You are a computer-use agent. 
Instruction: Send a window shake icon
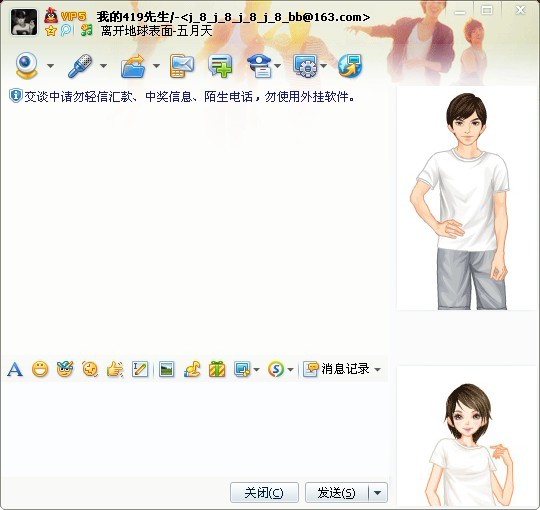pyautogui.click(x=90, y=370)
